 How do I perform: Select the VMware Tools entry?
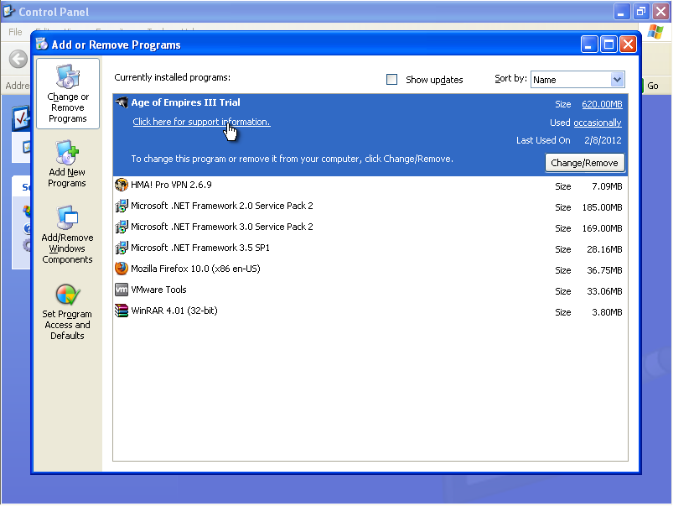370,291
